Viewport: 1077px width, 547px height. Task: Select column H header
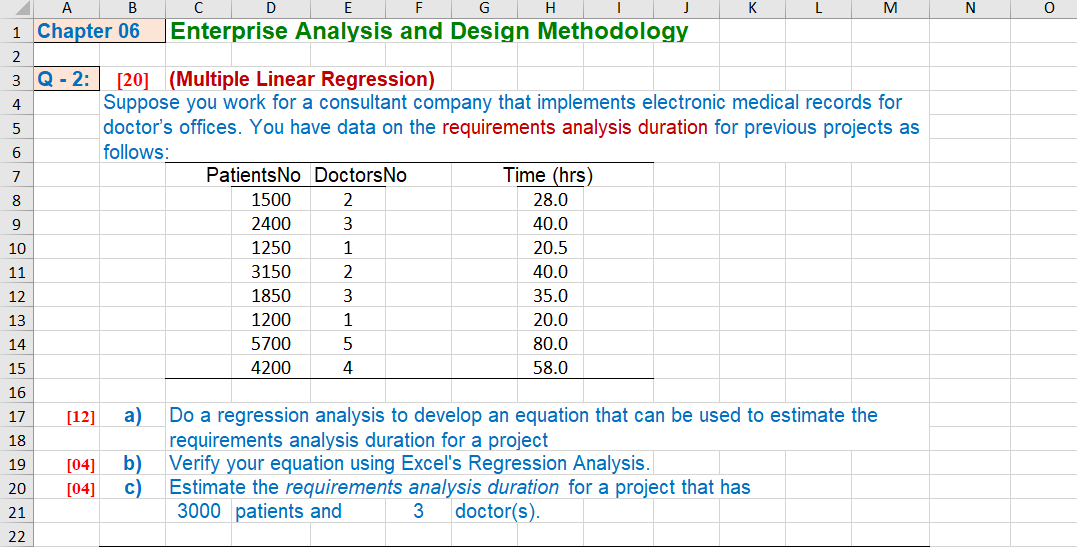[550, 8]
